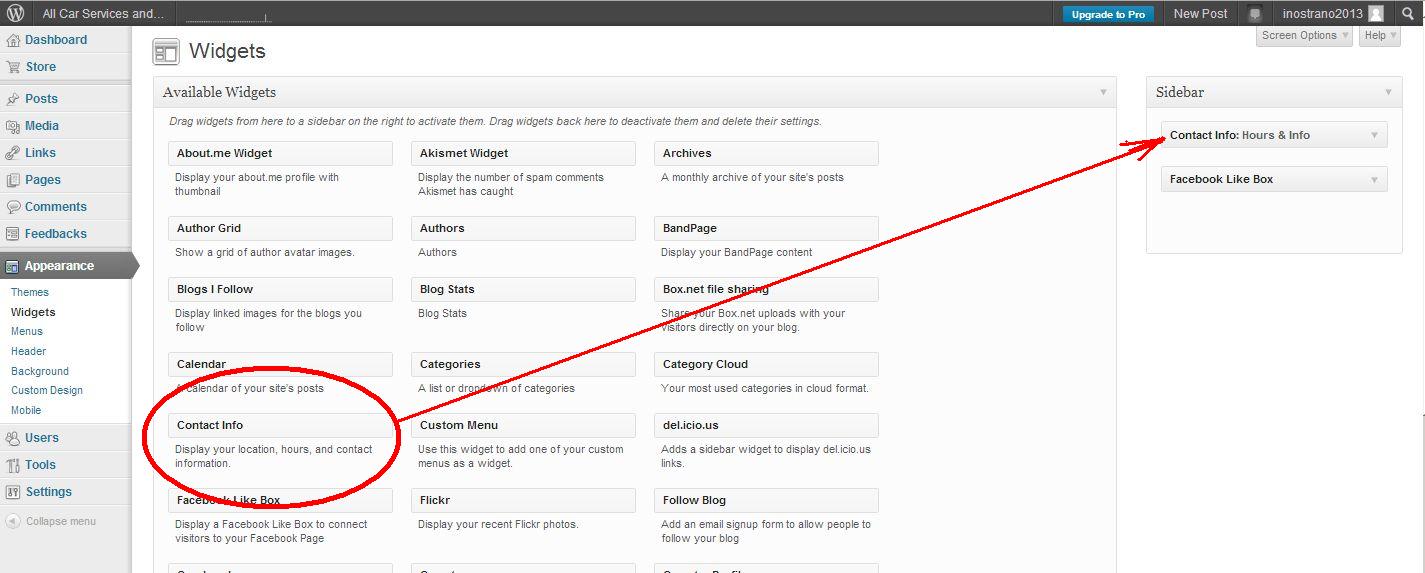Click the stats sparkline in admin bar
The image size is (1425, 573).
[228, 16]
